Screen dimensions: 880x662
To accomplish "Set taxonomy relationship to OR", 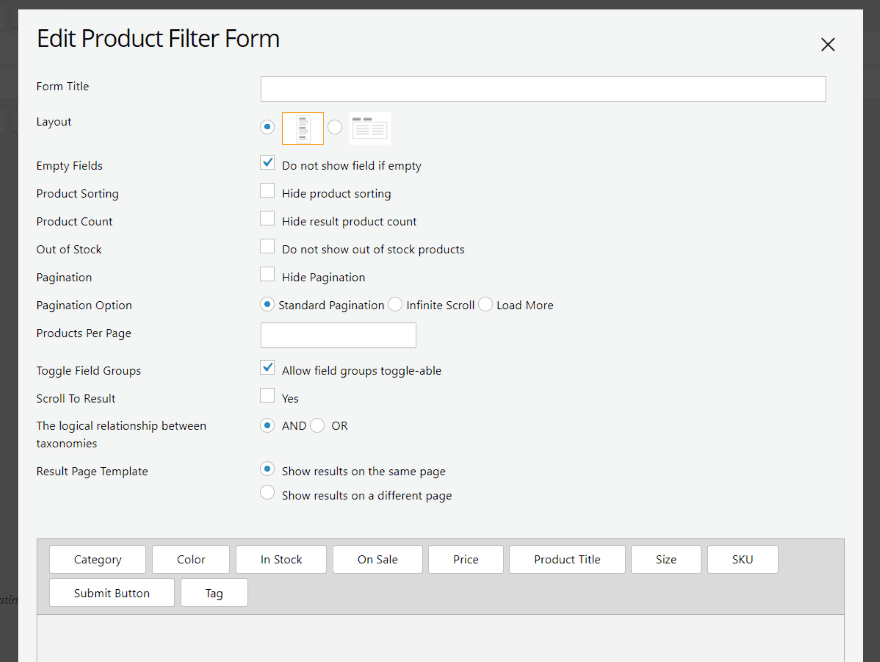I will click(318, 425).
